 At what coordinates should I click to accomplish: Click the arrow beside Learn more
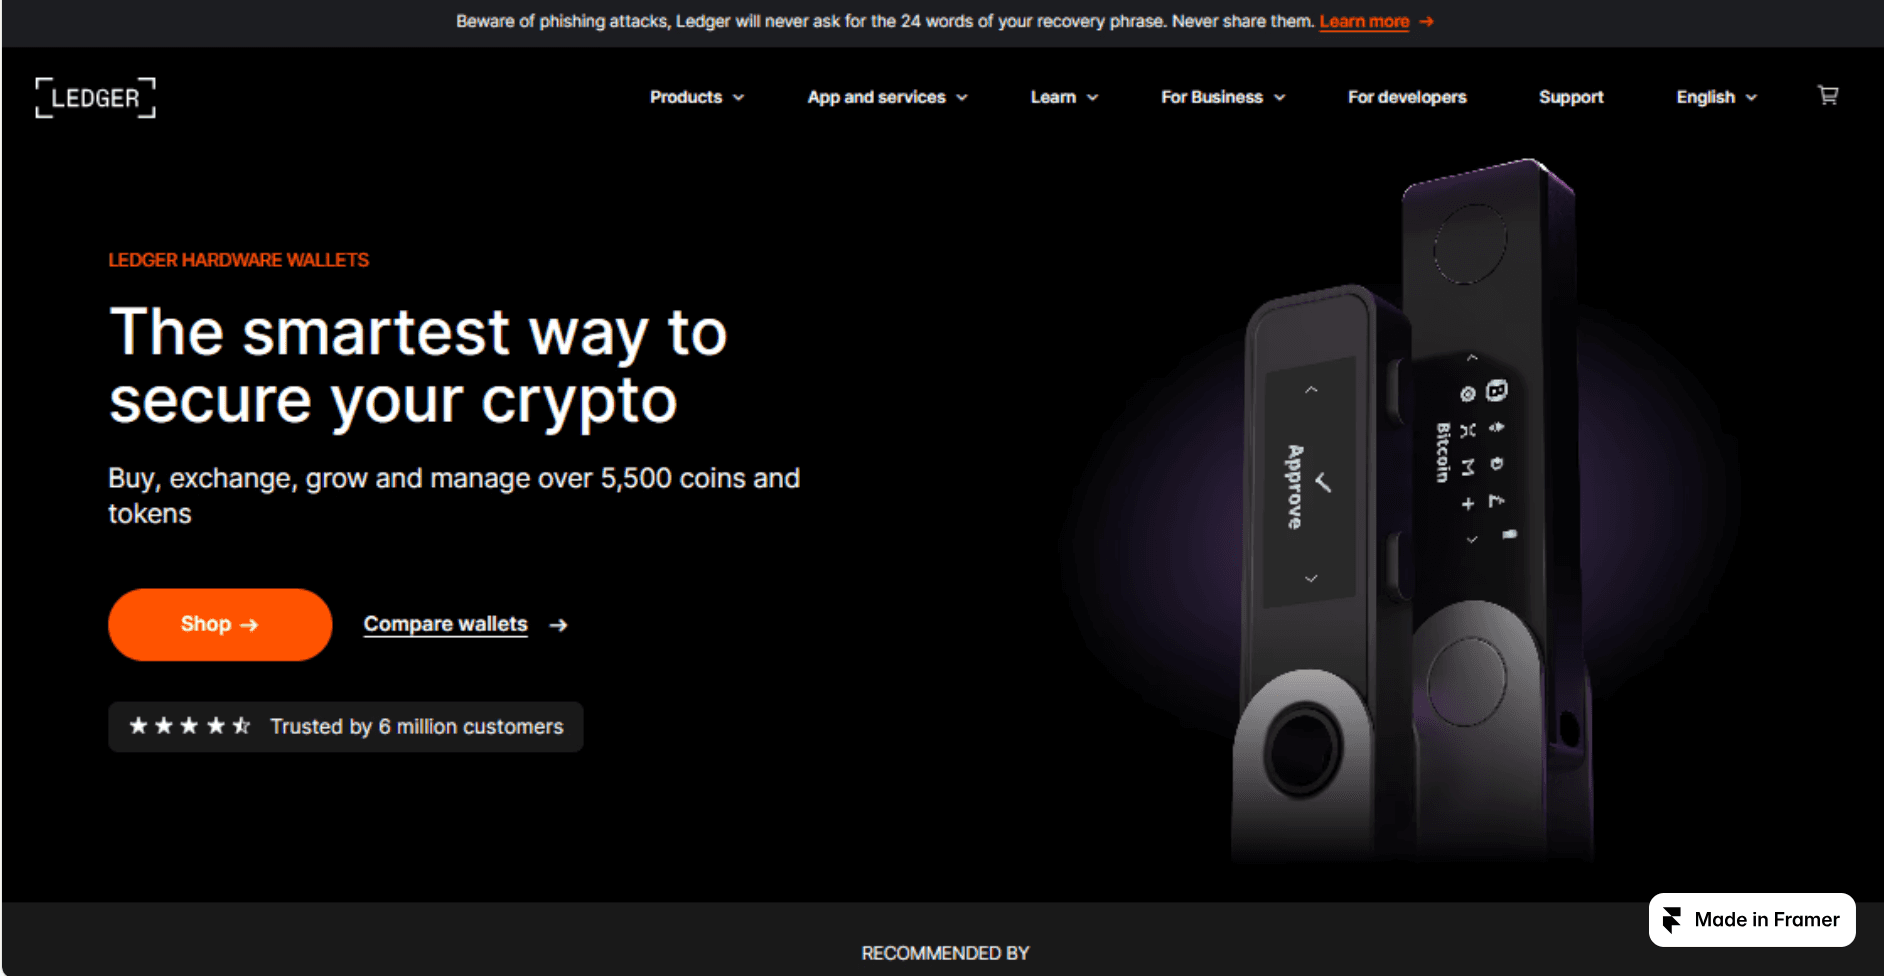click(1427, 21)
